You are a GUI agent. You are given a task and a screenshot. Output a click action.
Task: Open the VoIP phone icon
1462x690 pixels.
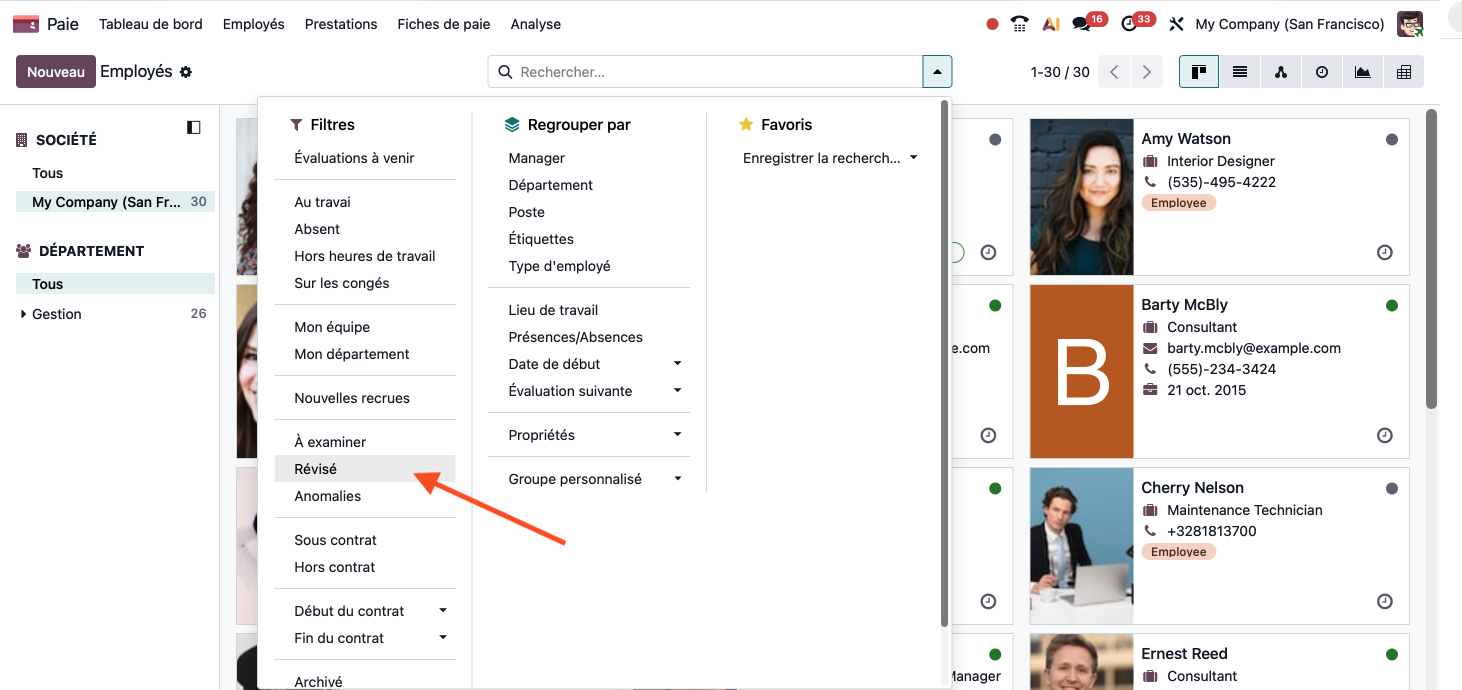(1020, 24)
